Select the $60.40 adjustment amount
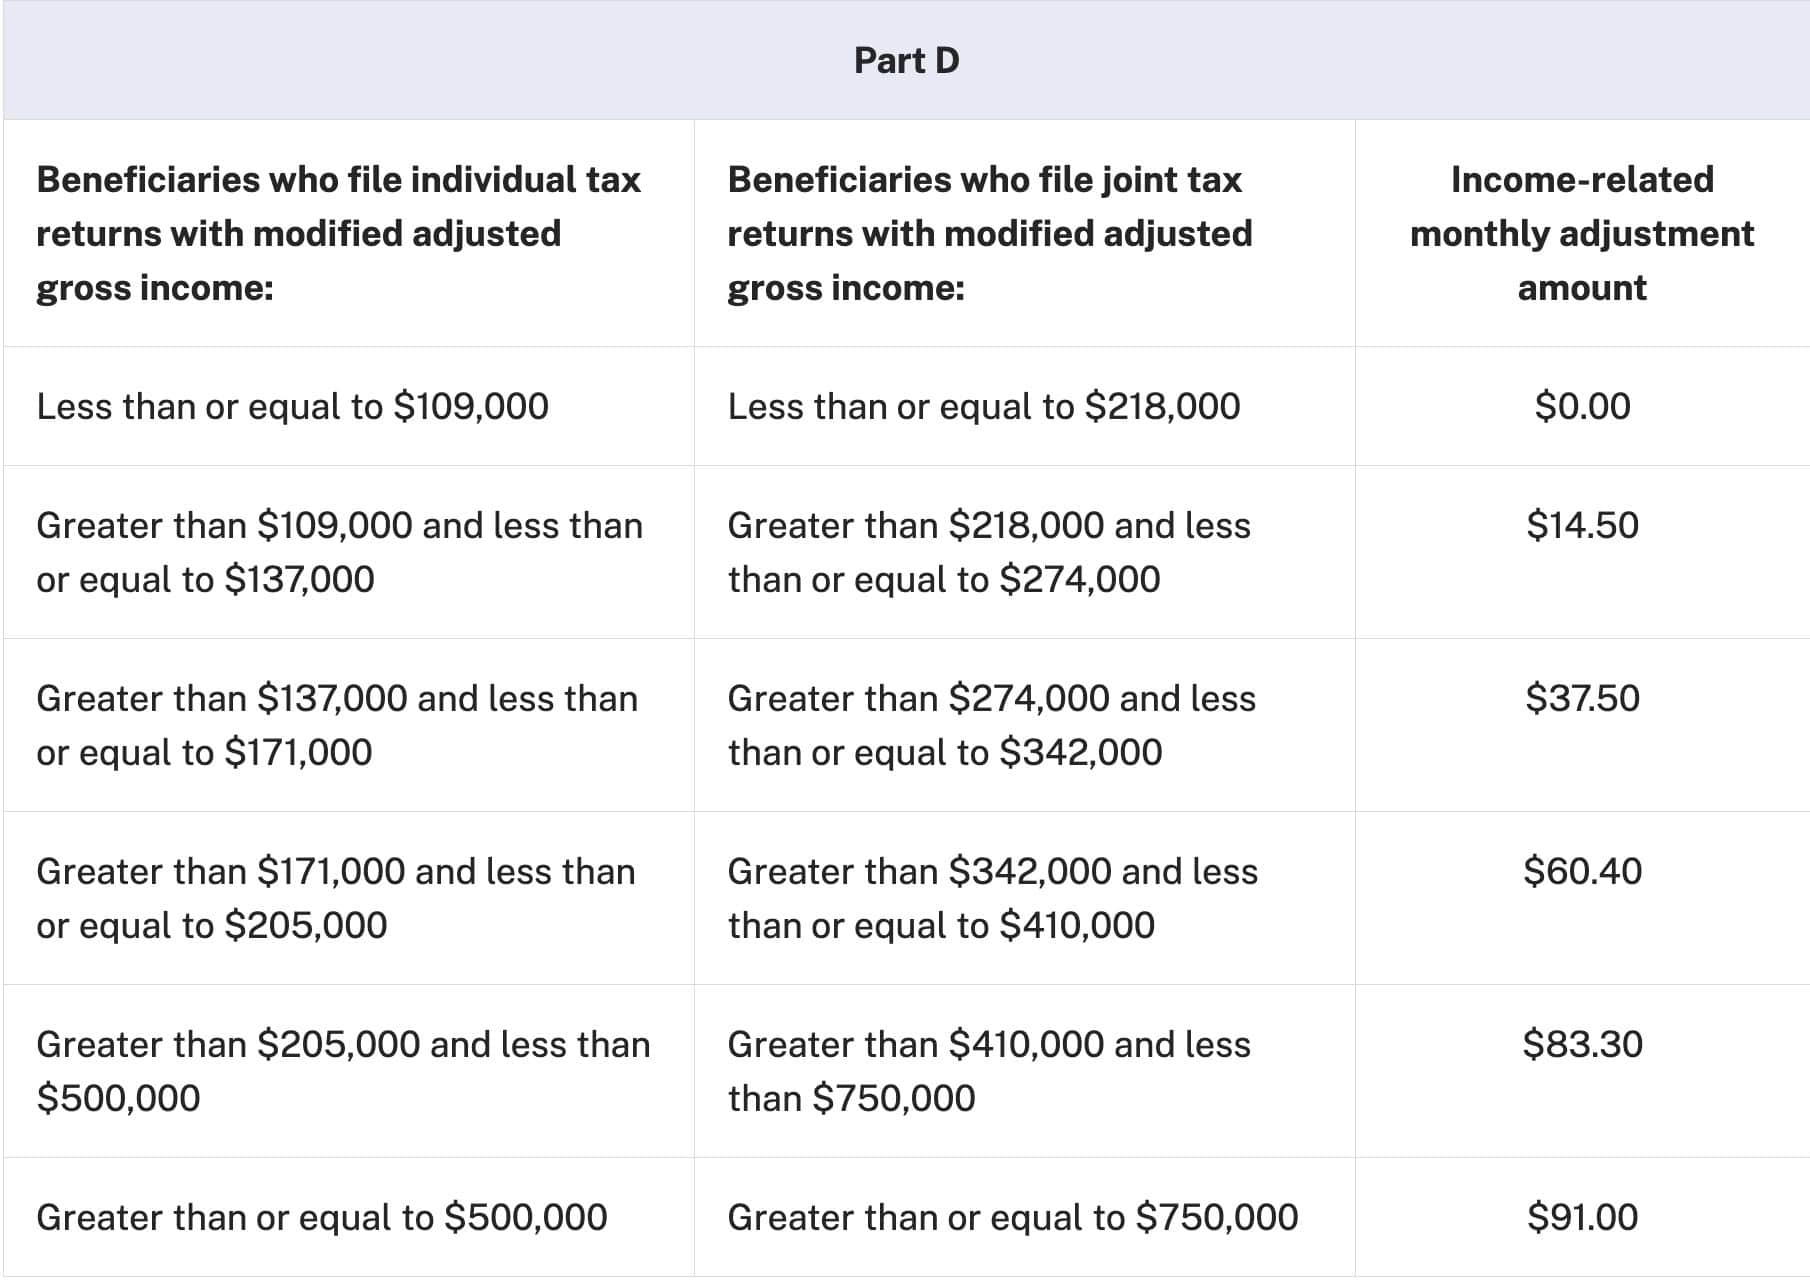This screenshot has width=1810, height=1280. (x=1582, y=871)
